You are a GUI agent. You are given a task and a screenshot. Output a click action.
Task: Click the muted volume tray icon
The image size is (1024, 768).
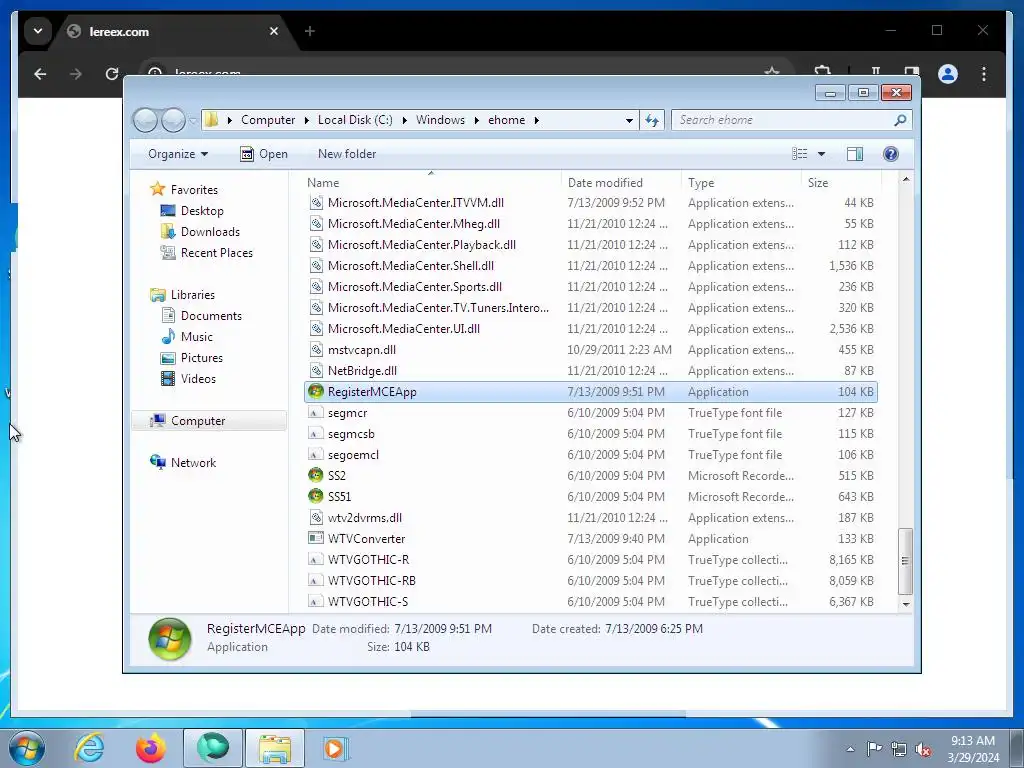pyautogui.click(x=923, y=749)
